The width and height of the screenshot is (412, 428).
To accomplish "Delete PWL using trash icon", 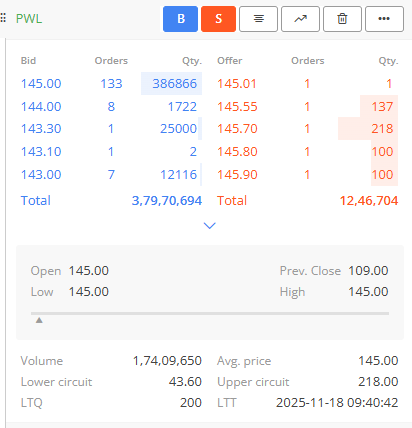I will 342,19.
